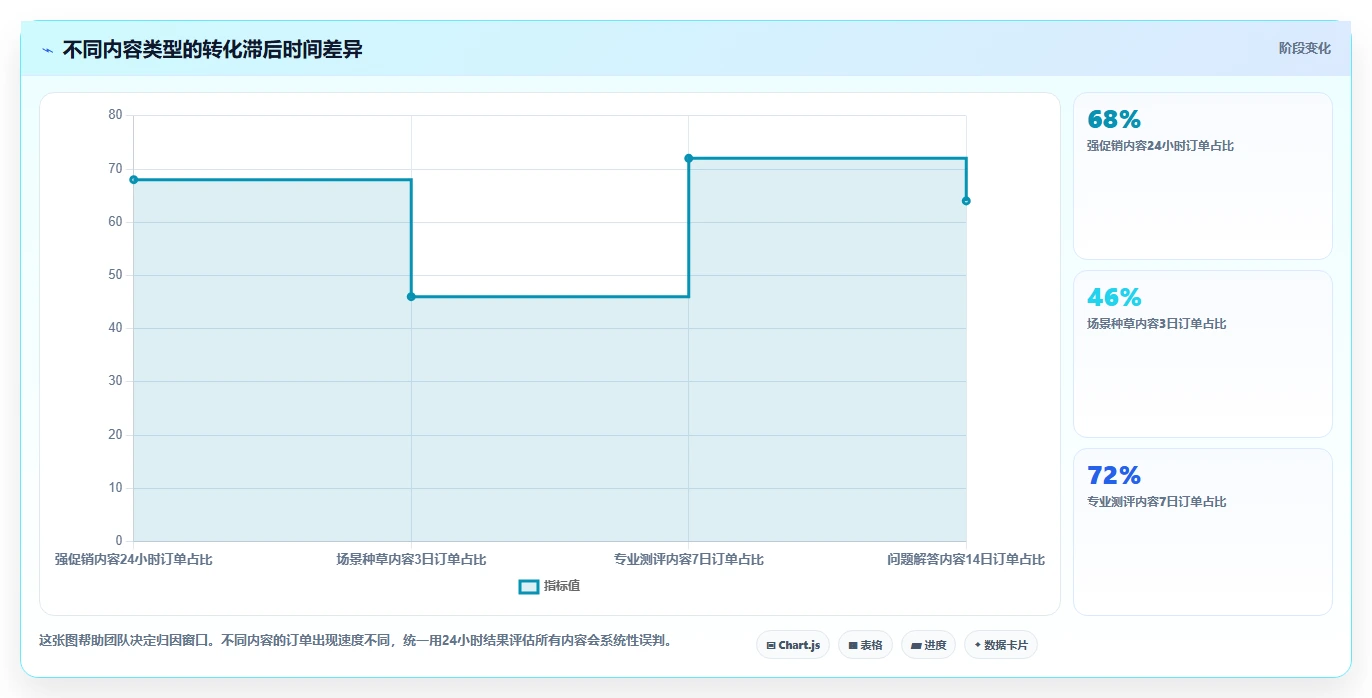
Task: Click the footer note starting 这张图帮助团队决定归因窗口
Action: (355, 640)
